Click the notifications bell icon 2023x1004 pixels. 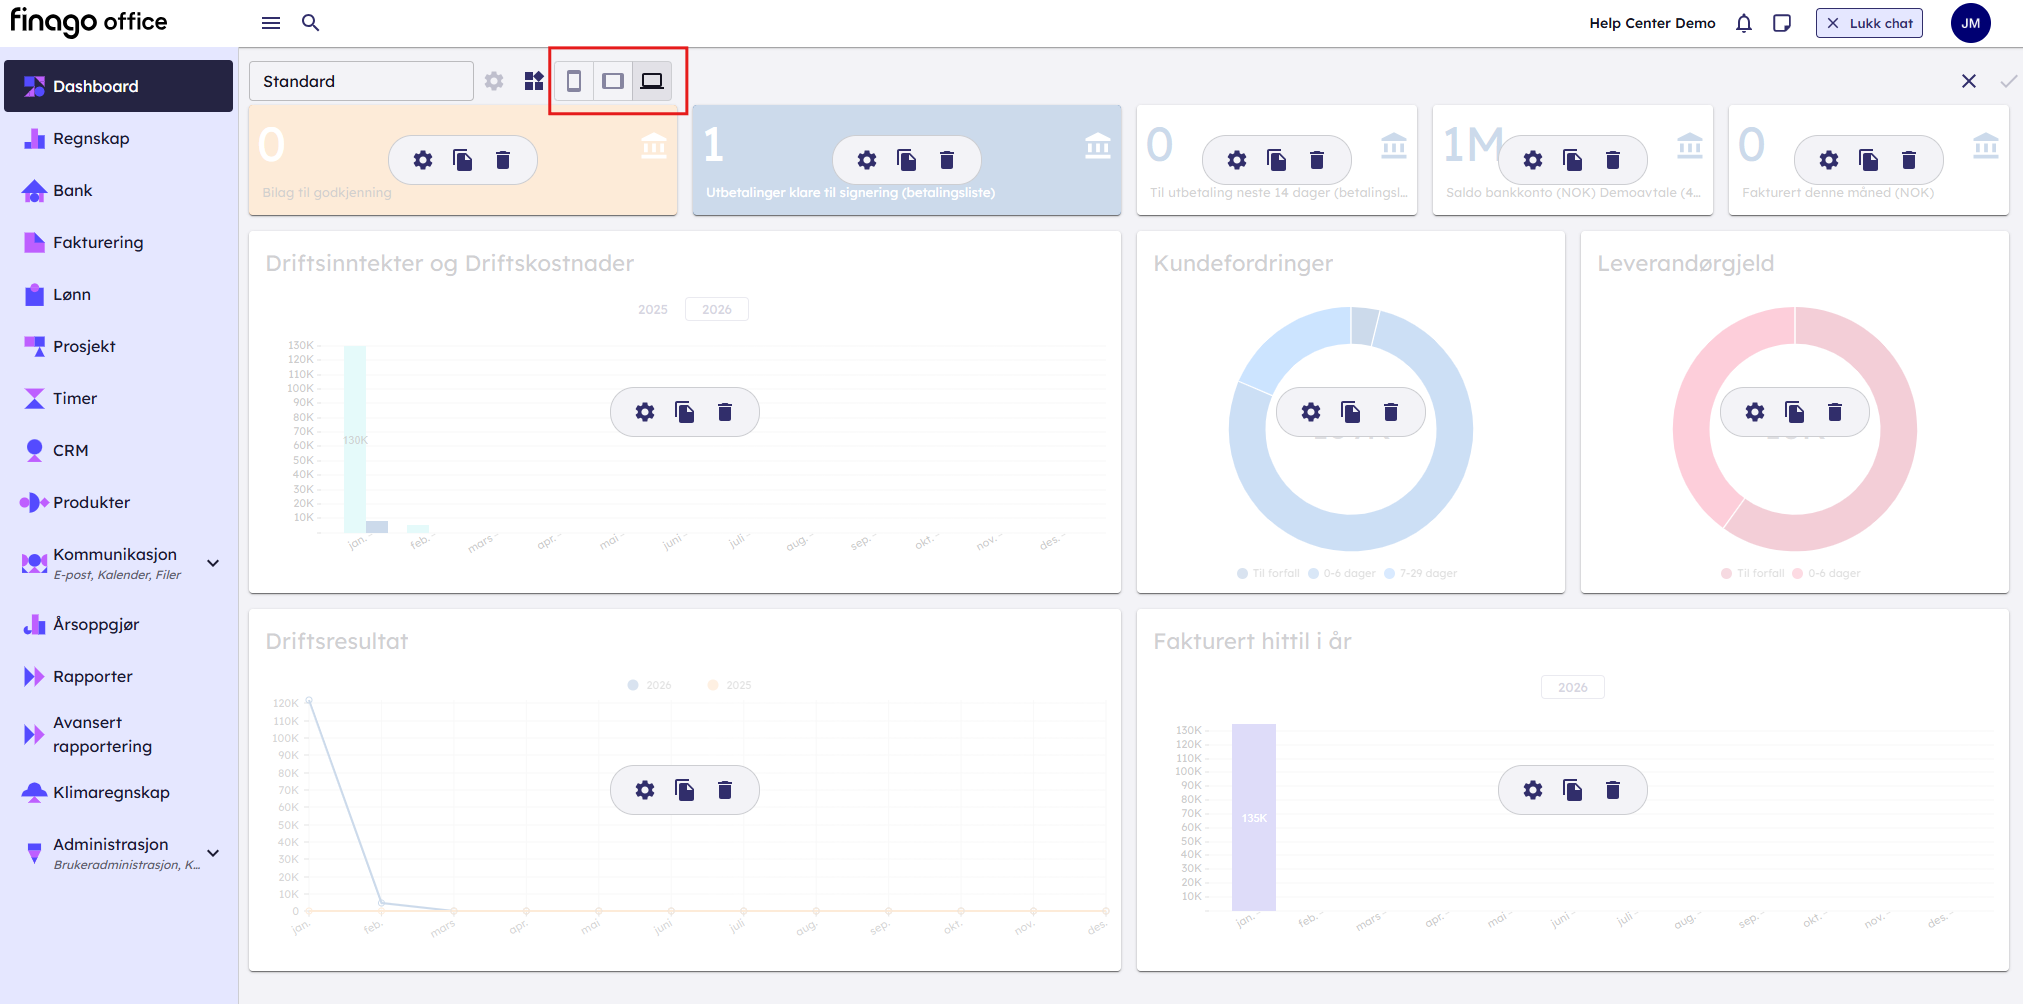pos(1744,23)
